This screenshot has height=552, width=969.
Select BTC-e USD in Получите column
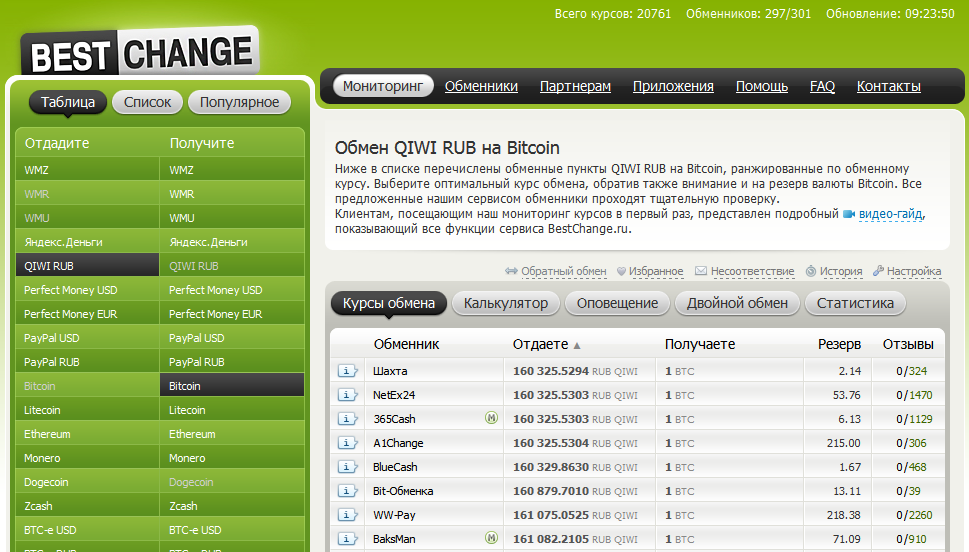(232, 530)
